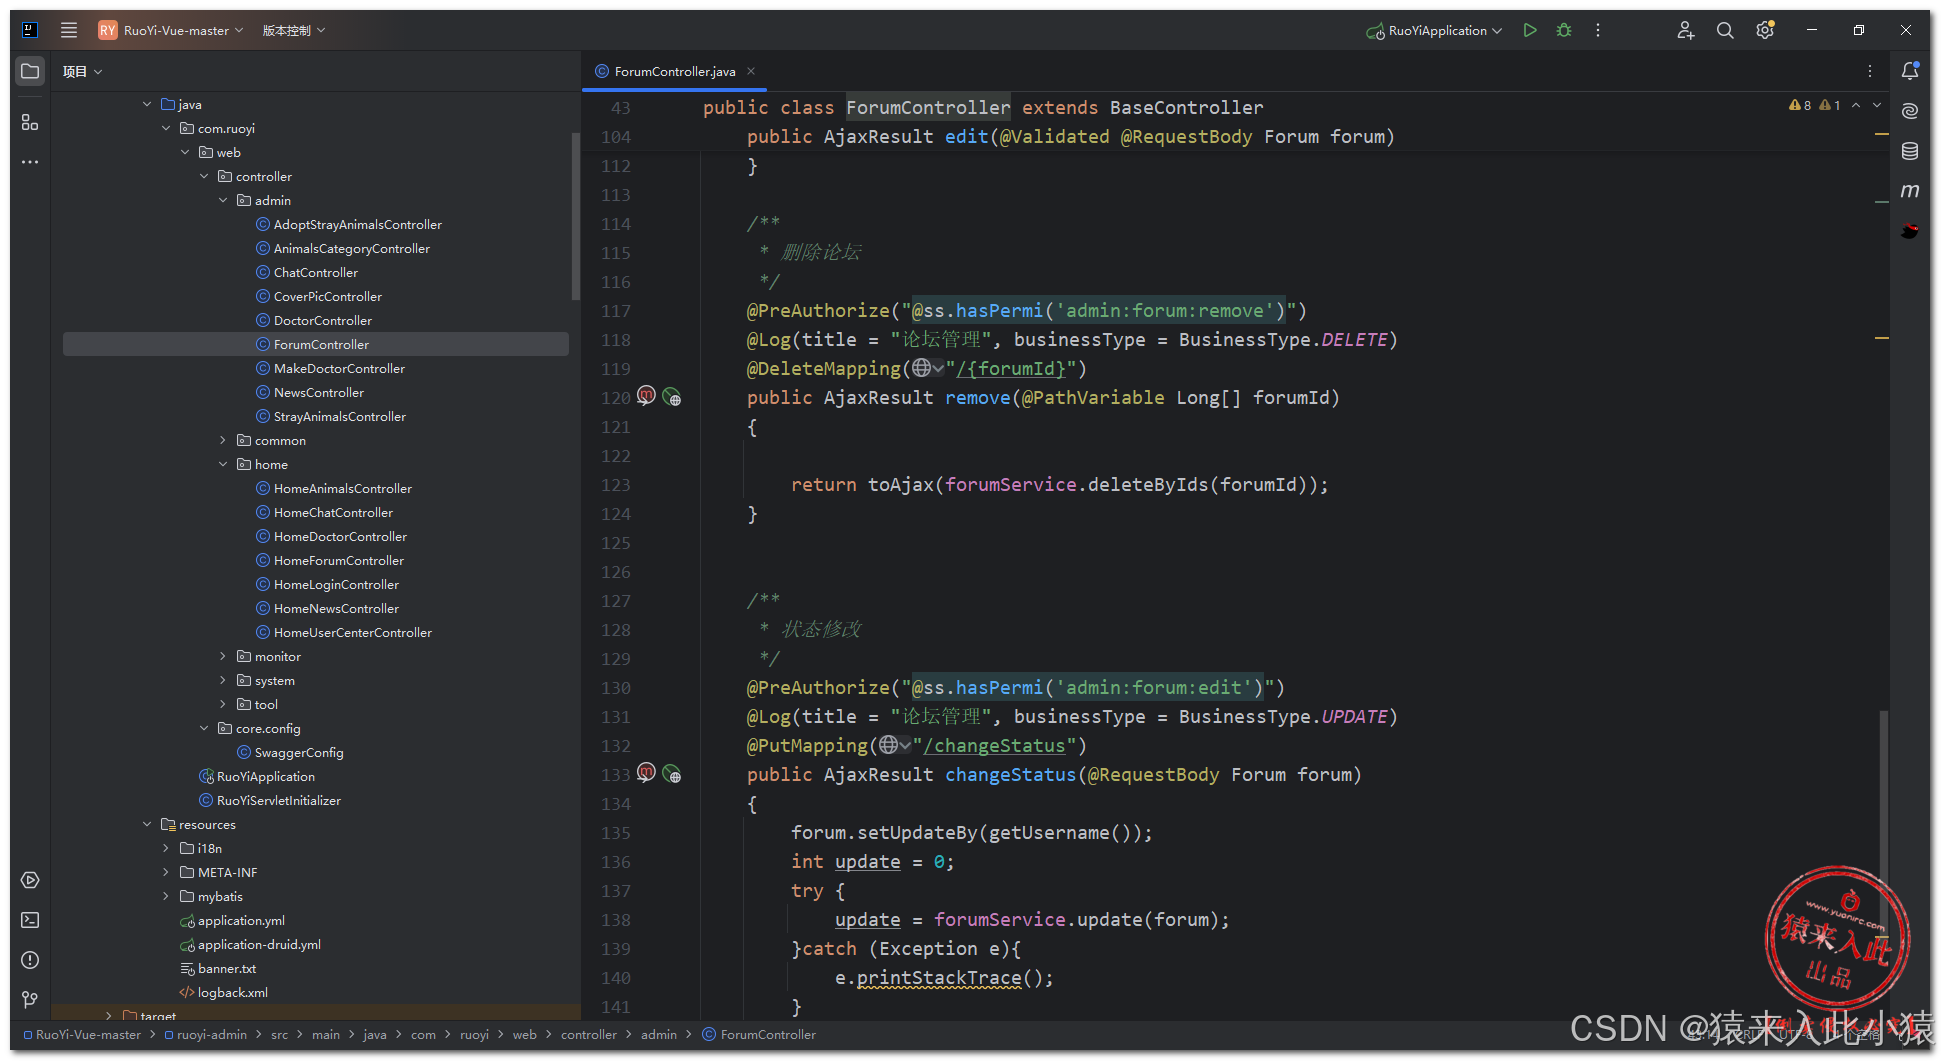Open the Services tool window icon
The height and width of the screenshot is (1061, 1941).
pyautogui.click(x=30, y=880)
